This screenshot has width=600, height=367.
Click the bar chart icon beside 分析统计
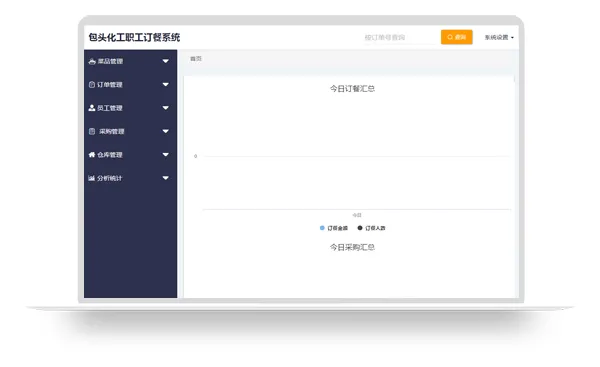pos(91,178)
